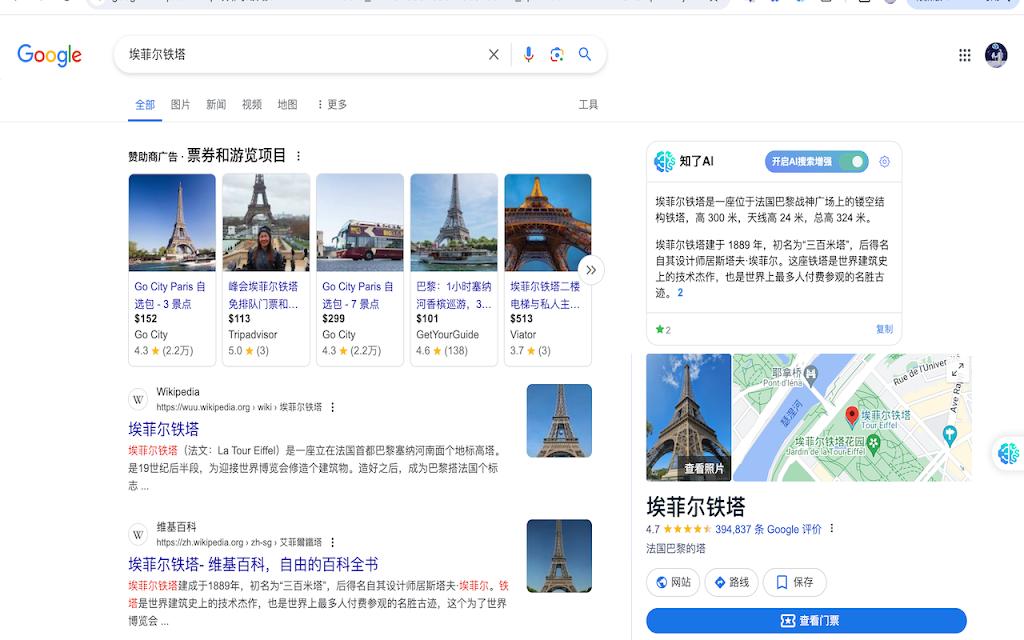Switch to the 地图 tab
The height and width of the screenshot is (640, 1024).
point(287,104)
